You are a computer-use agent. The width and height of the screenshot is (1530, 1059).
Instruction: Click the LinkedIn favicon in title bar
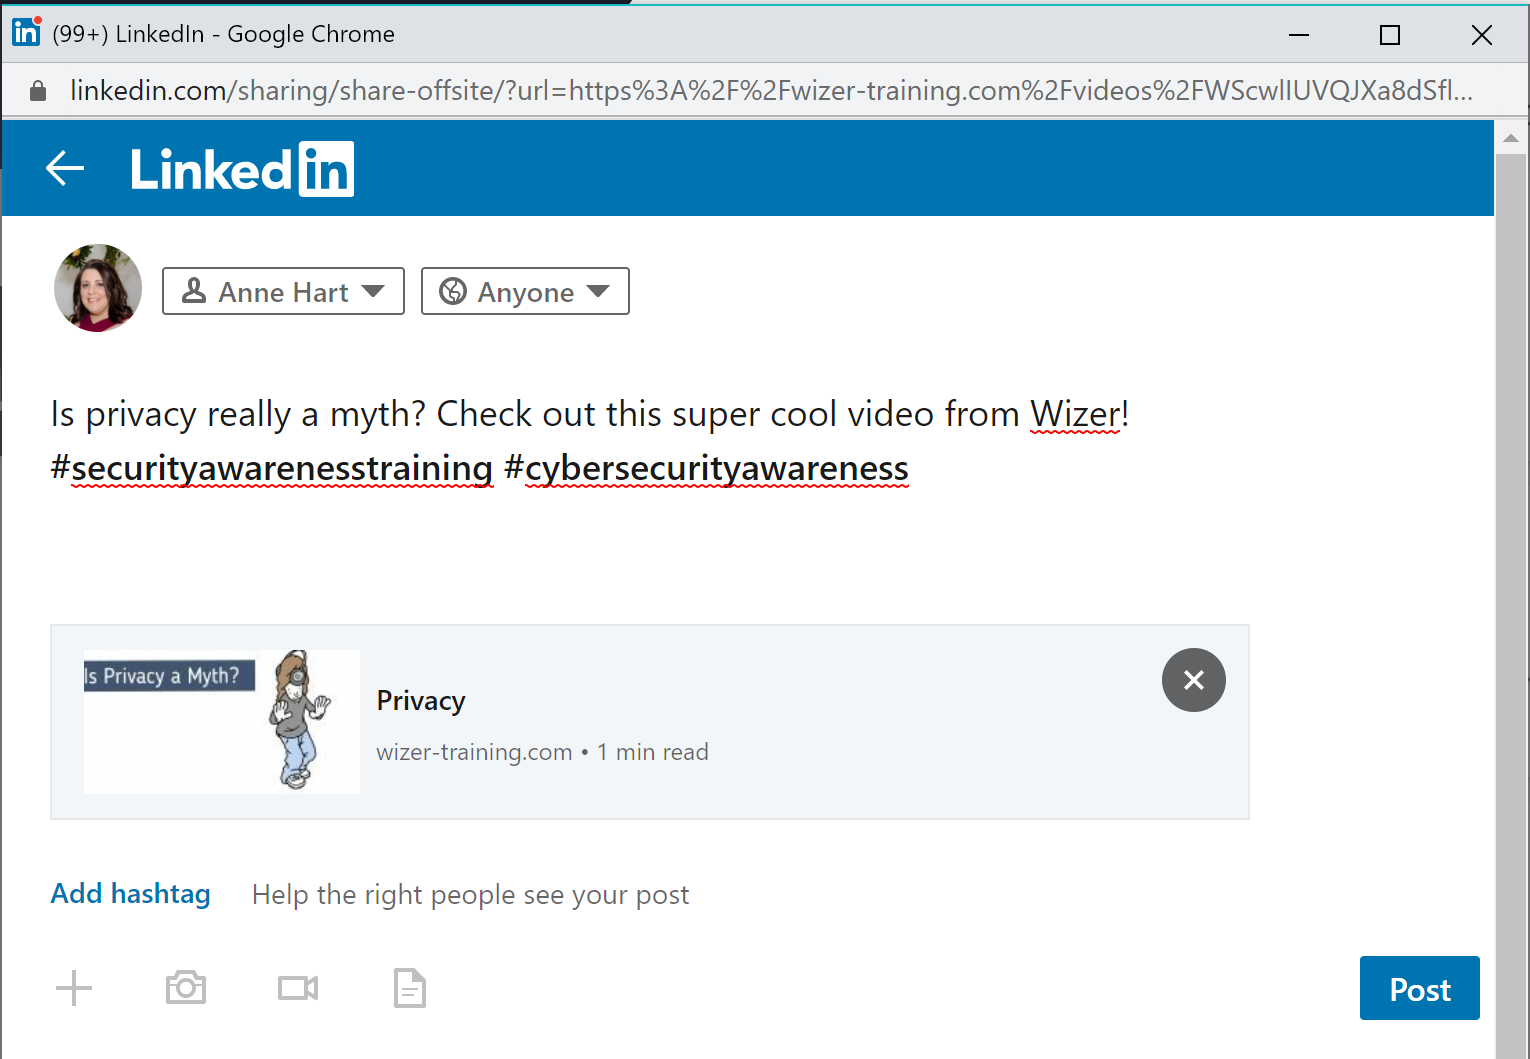(26, 32)
